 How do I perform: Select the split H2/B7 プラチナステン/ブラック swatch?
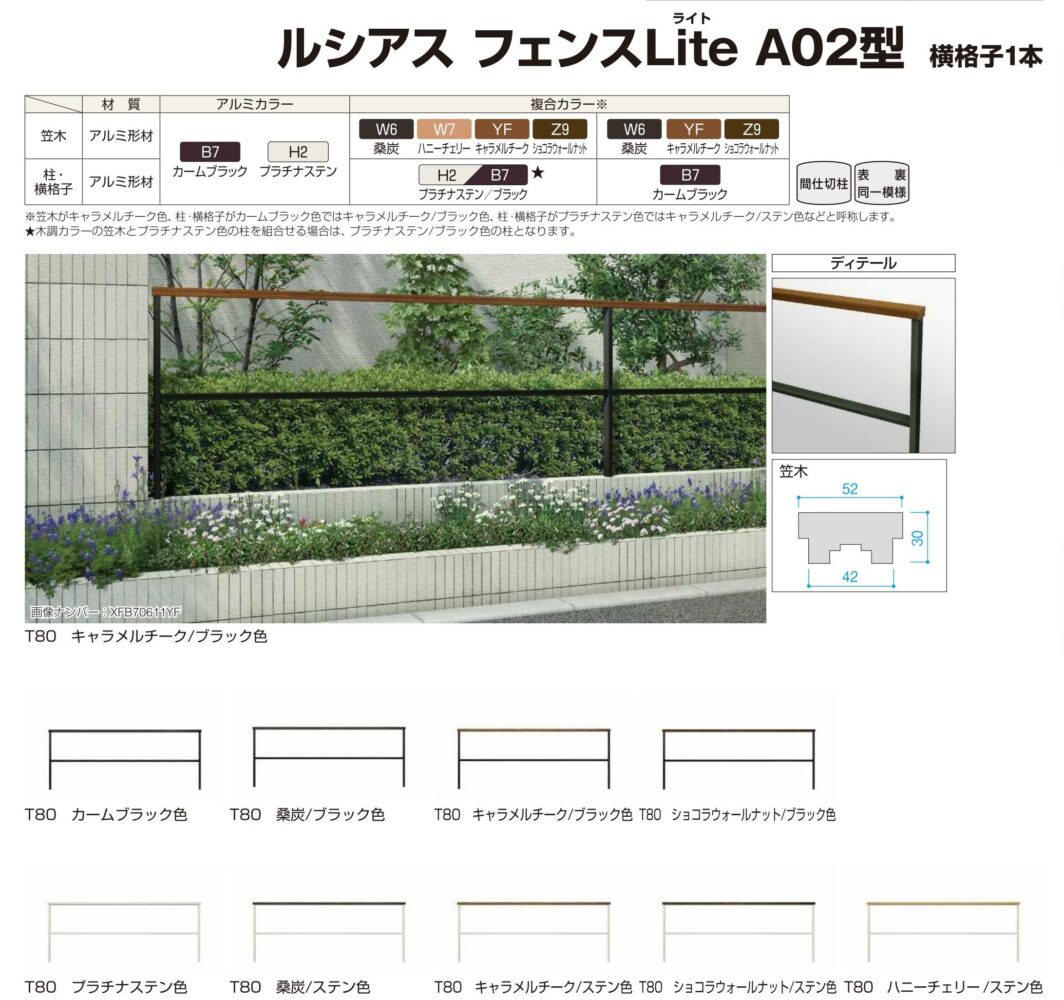(473, 174)
